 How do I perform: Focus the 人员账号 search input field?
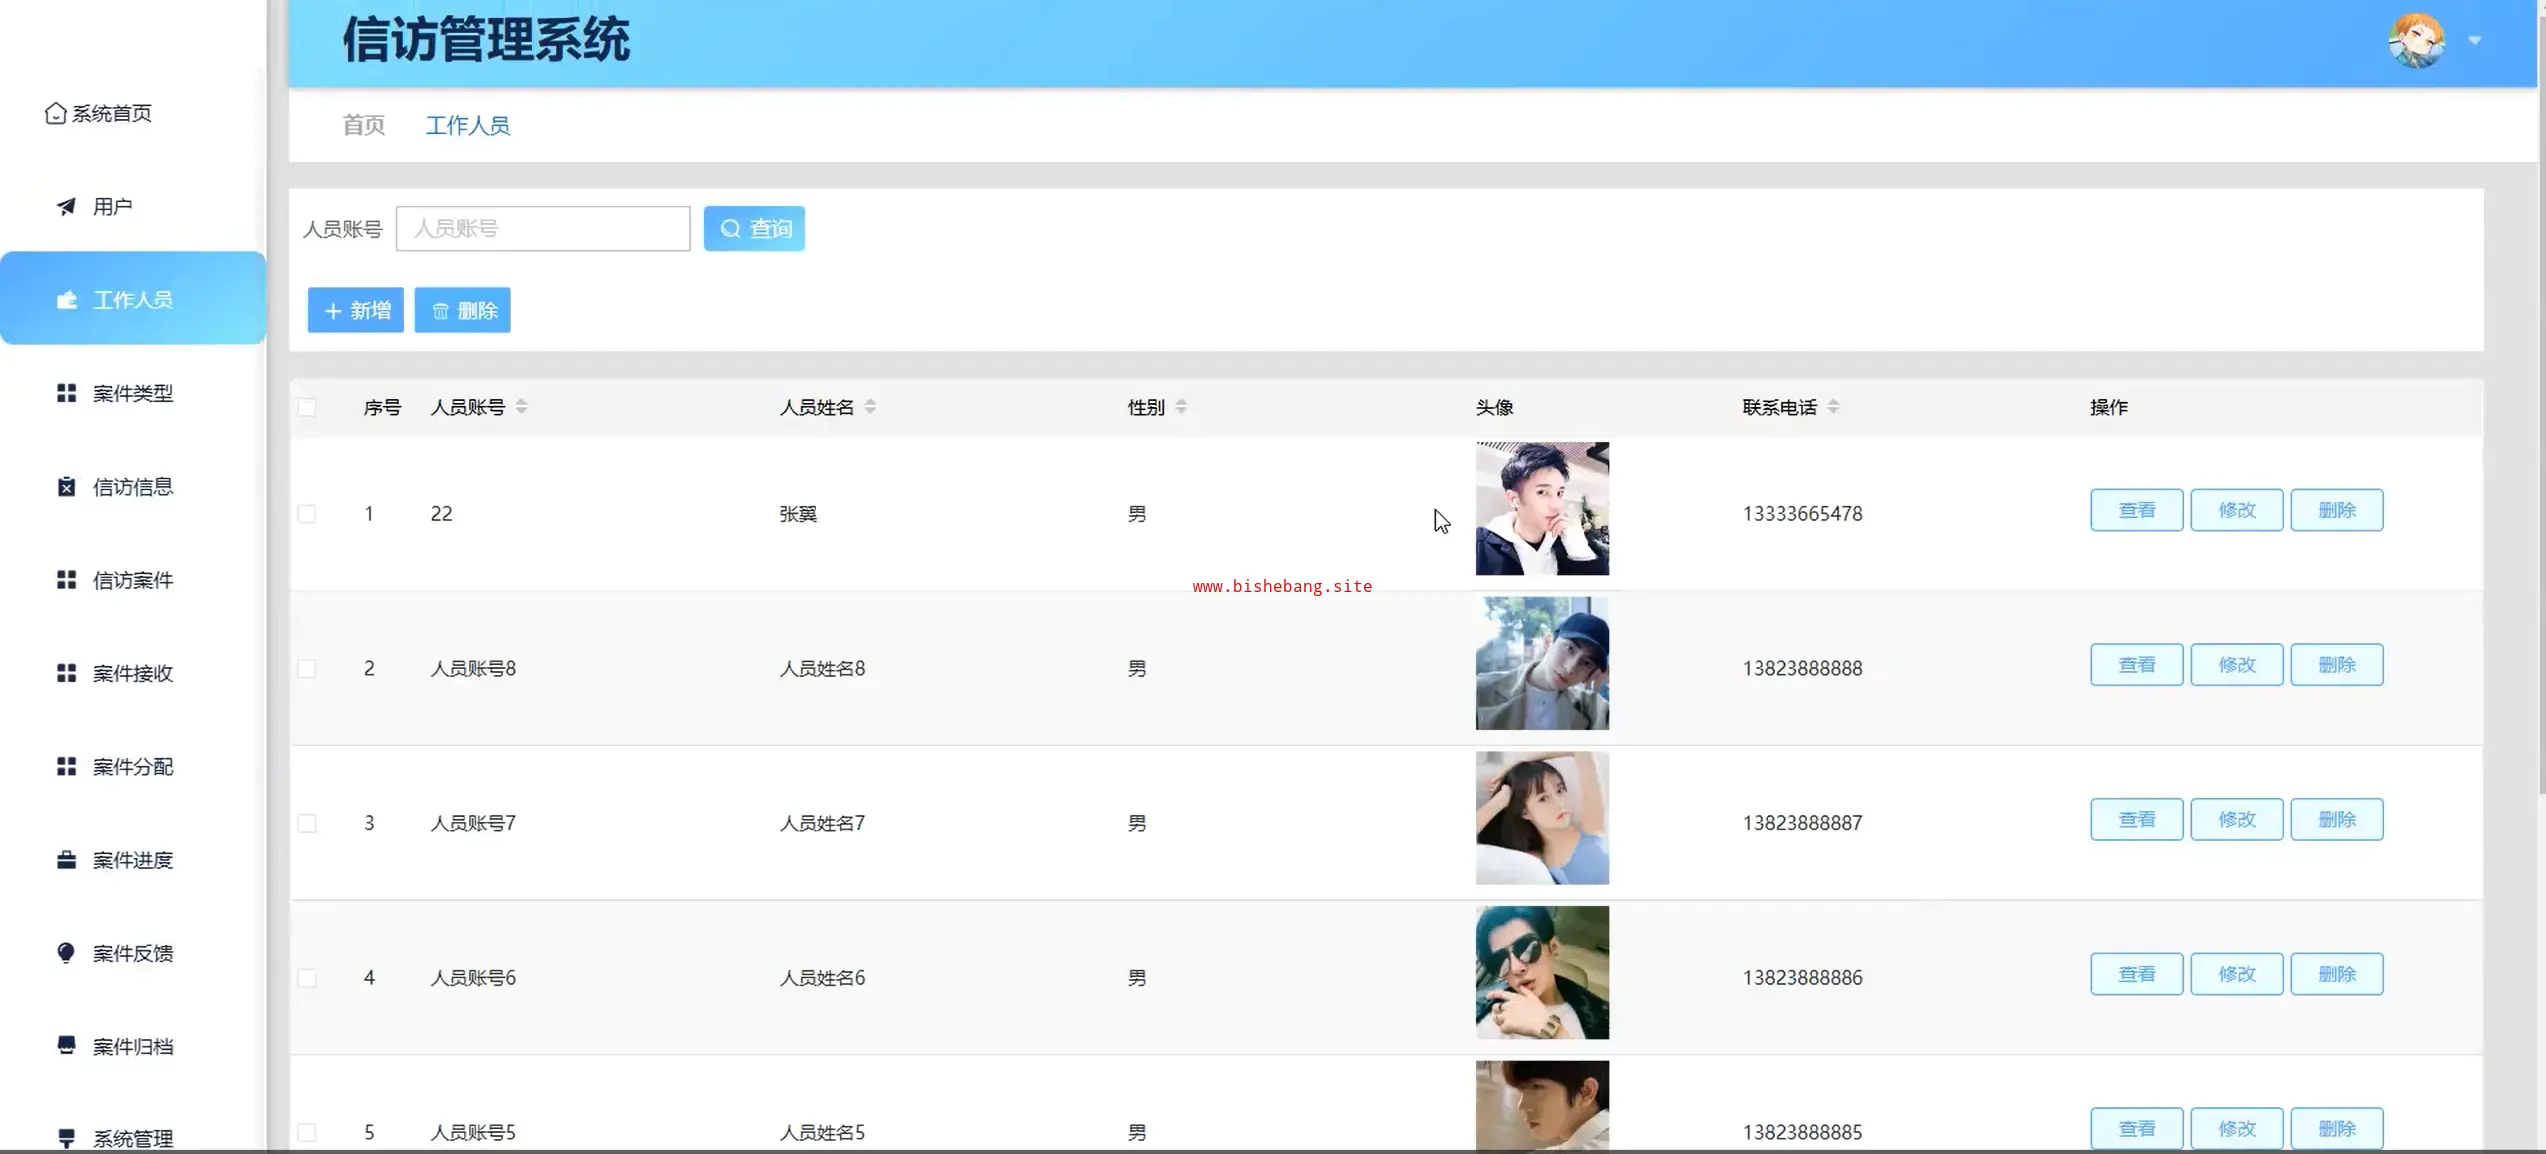point(543,229)
